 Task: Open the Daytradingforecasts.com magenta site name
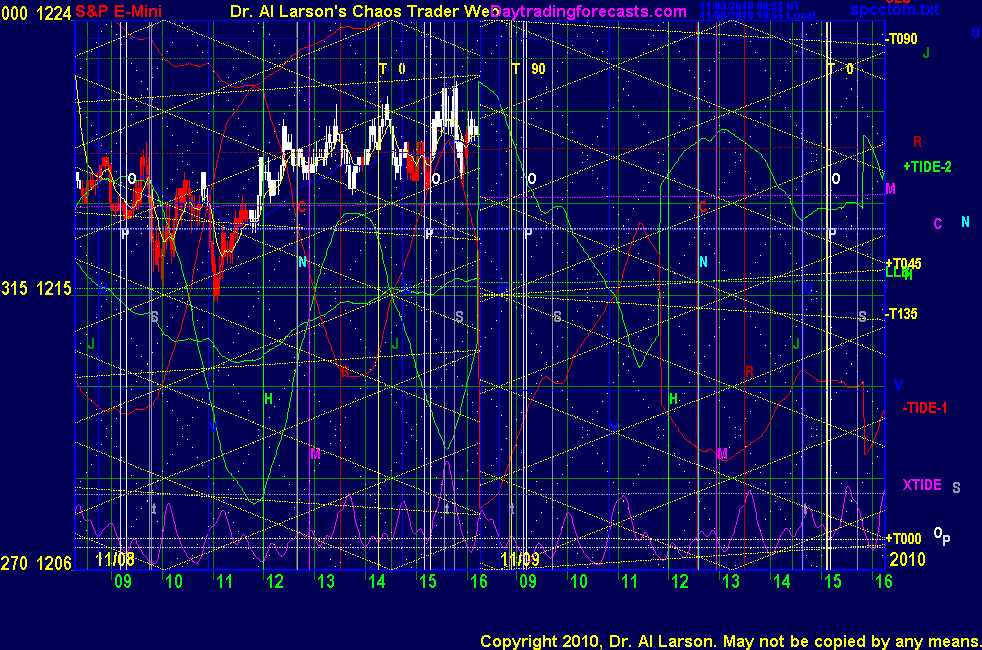pyautogui.click(x=589, y=11)
